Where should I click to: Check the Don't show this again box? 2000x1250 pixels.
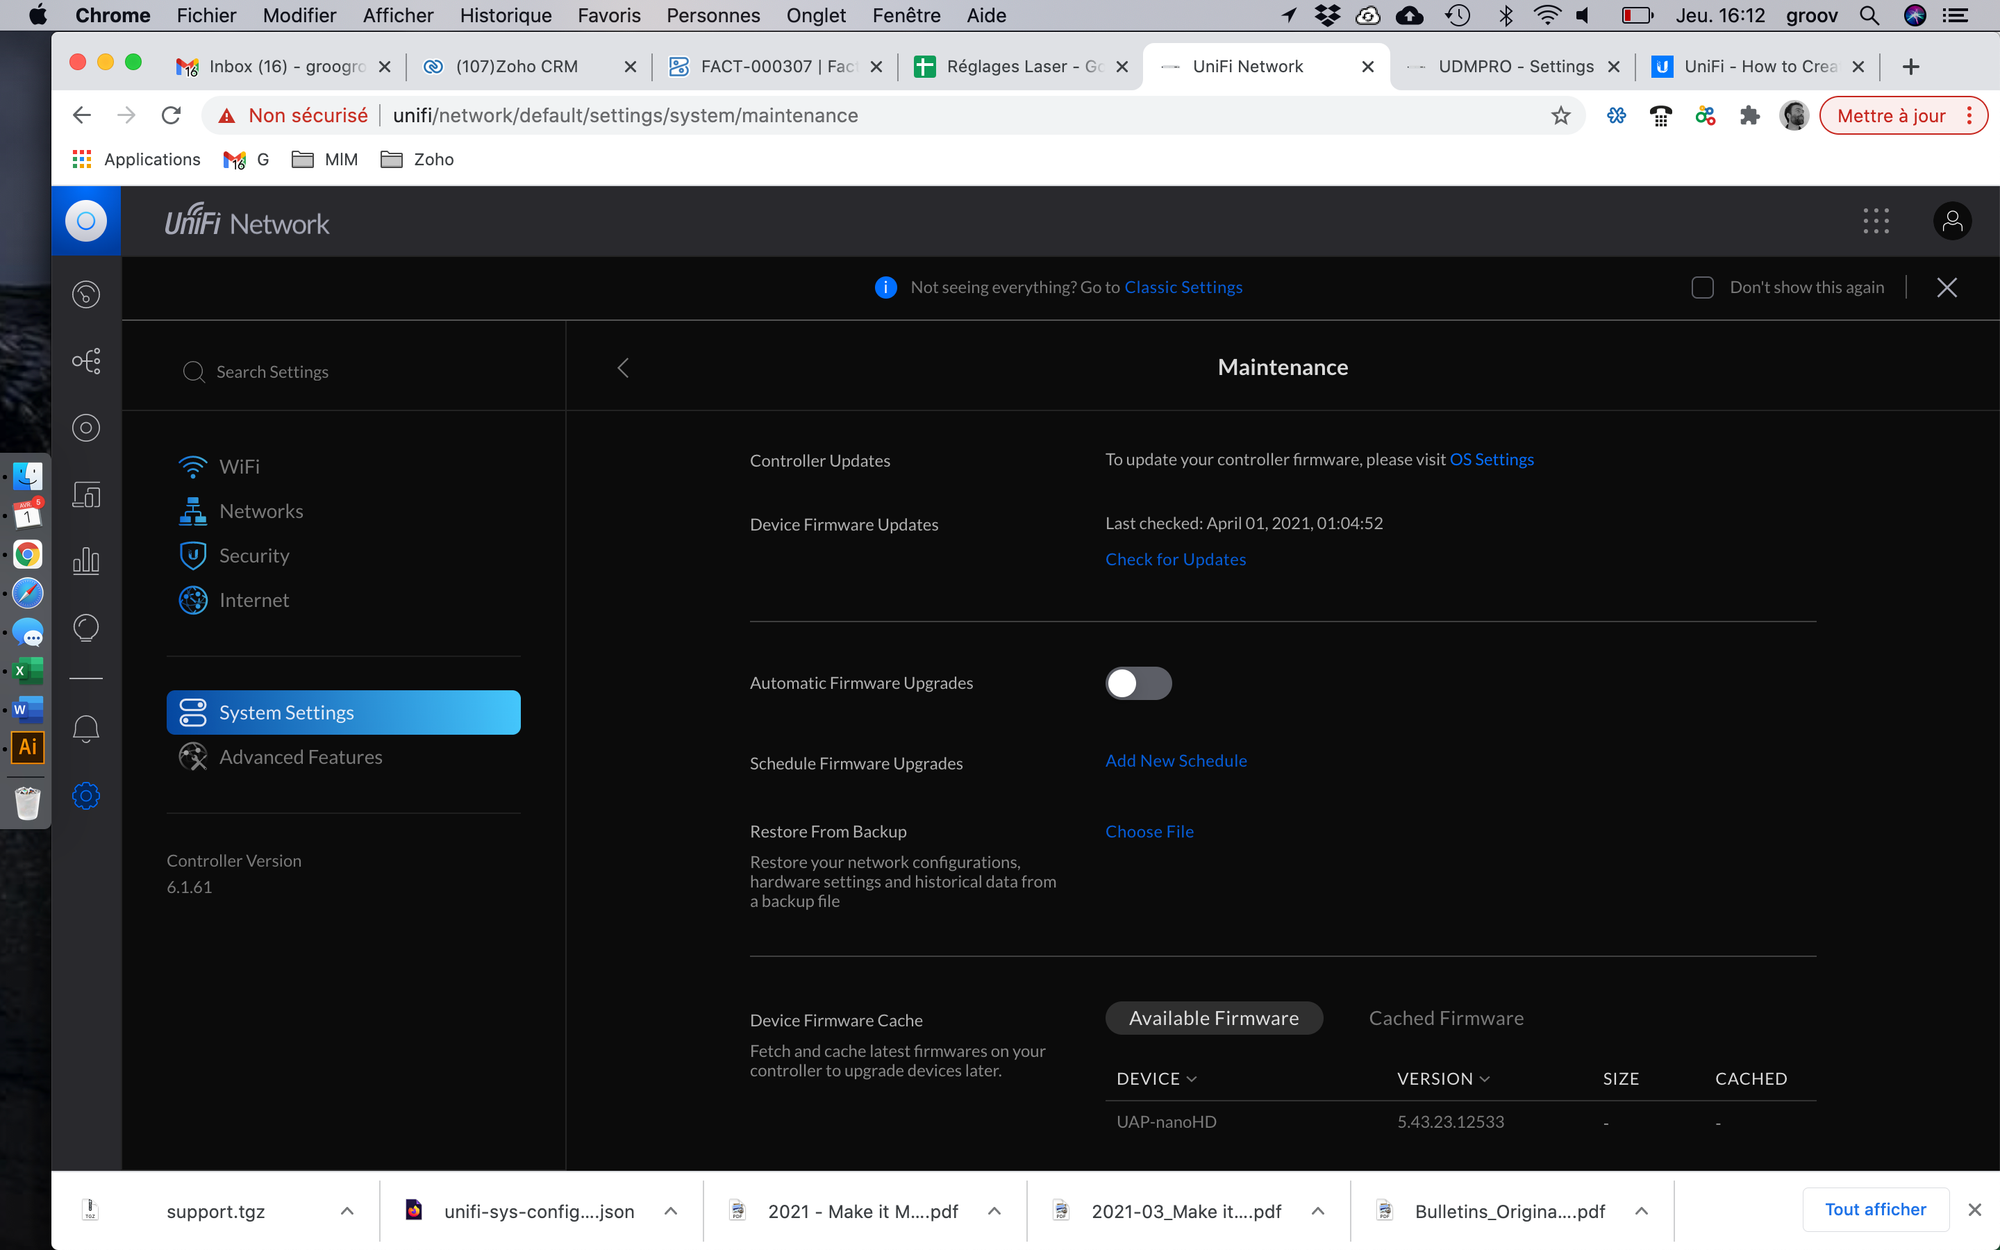tap(1702, 288)
